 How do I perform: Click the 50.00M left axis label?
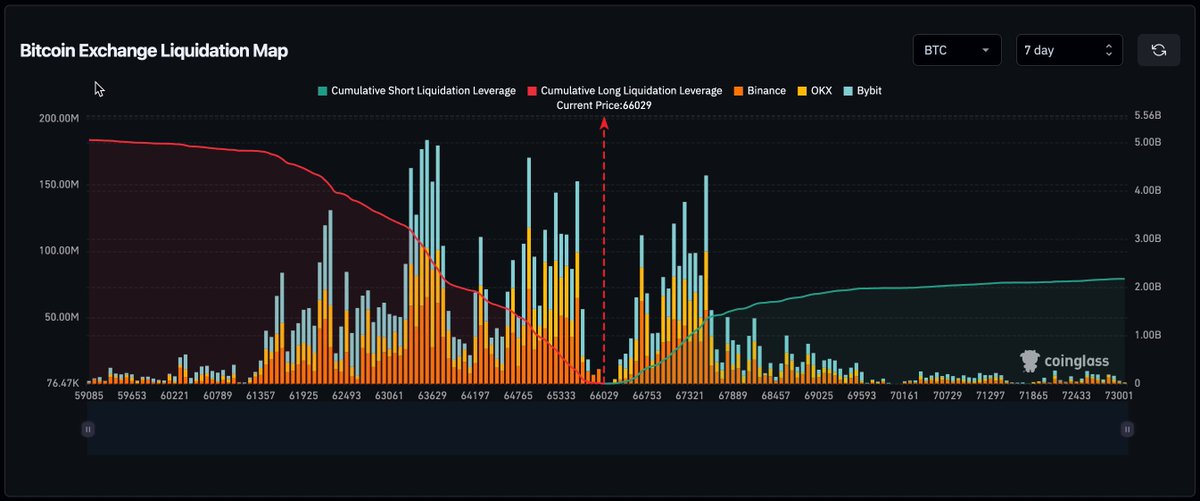[x=62, y=317]
